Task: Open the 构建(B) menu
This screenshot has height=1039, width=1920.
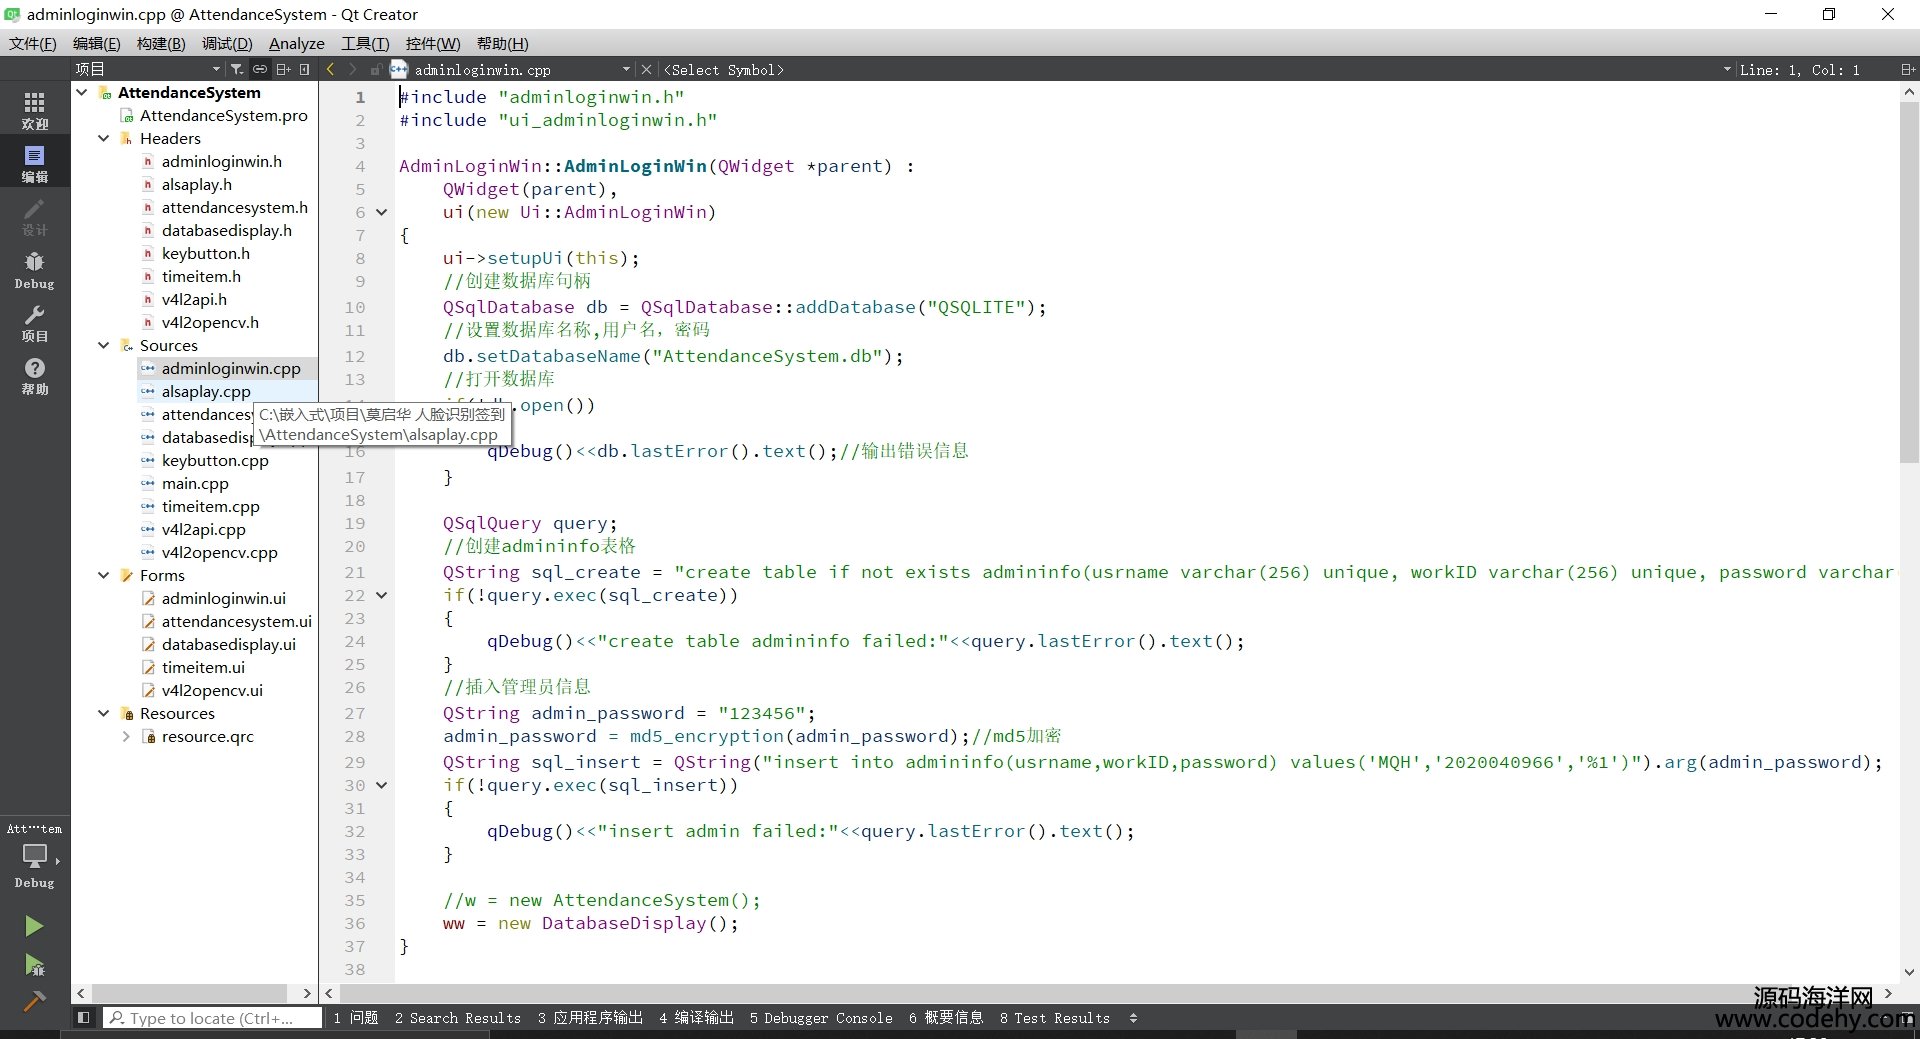Action: (x=161, y=43)
